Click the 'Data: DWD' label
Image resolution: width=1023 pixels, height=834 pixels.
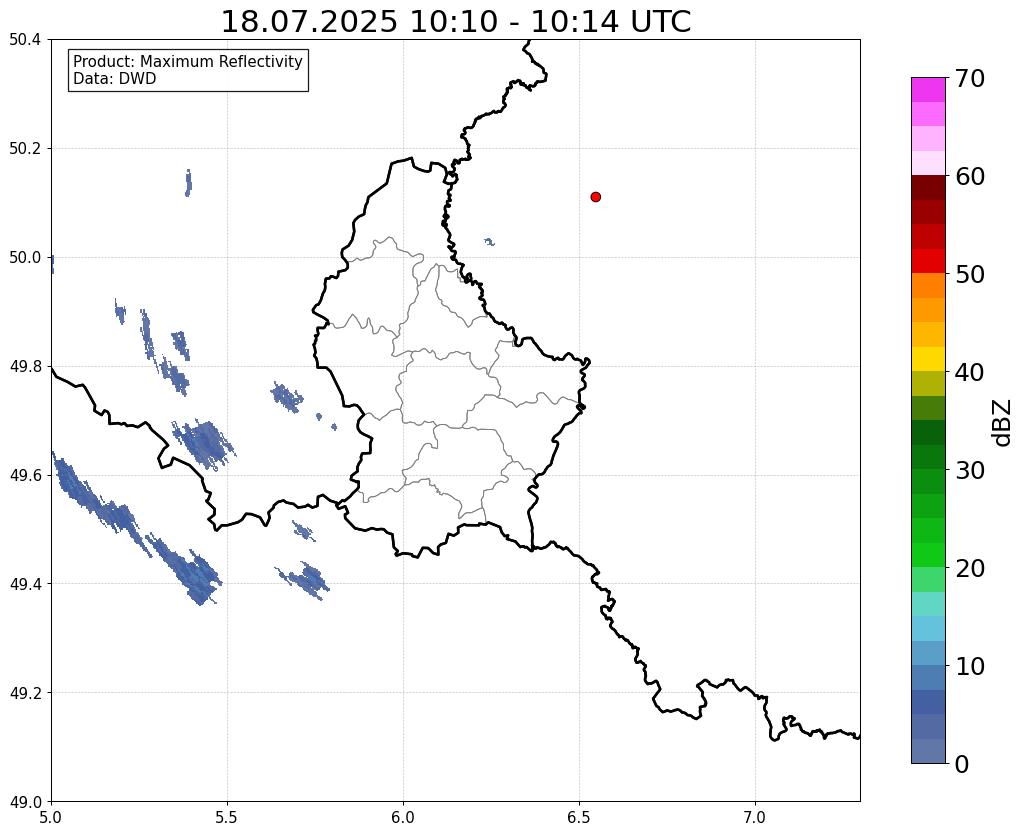(115, 79)
